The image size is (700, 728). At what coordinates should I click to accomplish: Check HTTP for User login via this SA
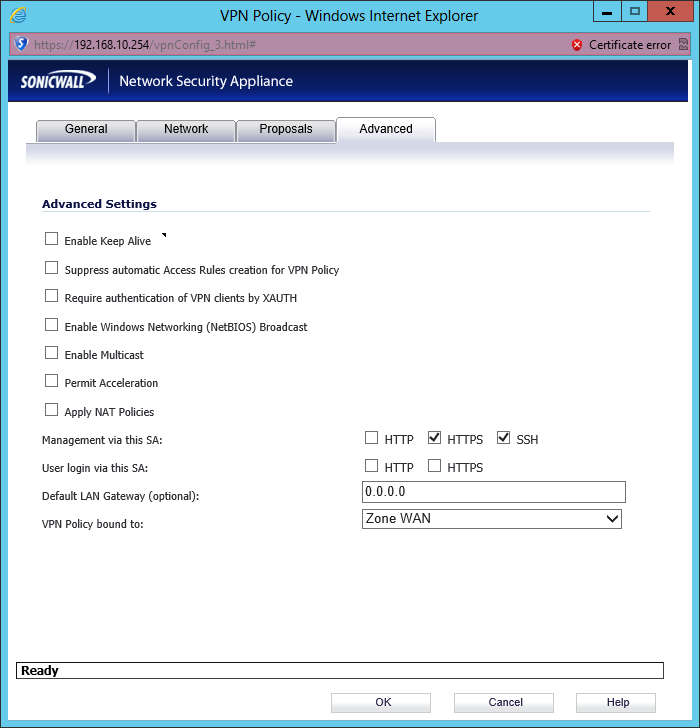(x=372, y=466)
